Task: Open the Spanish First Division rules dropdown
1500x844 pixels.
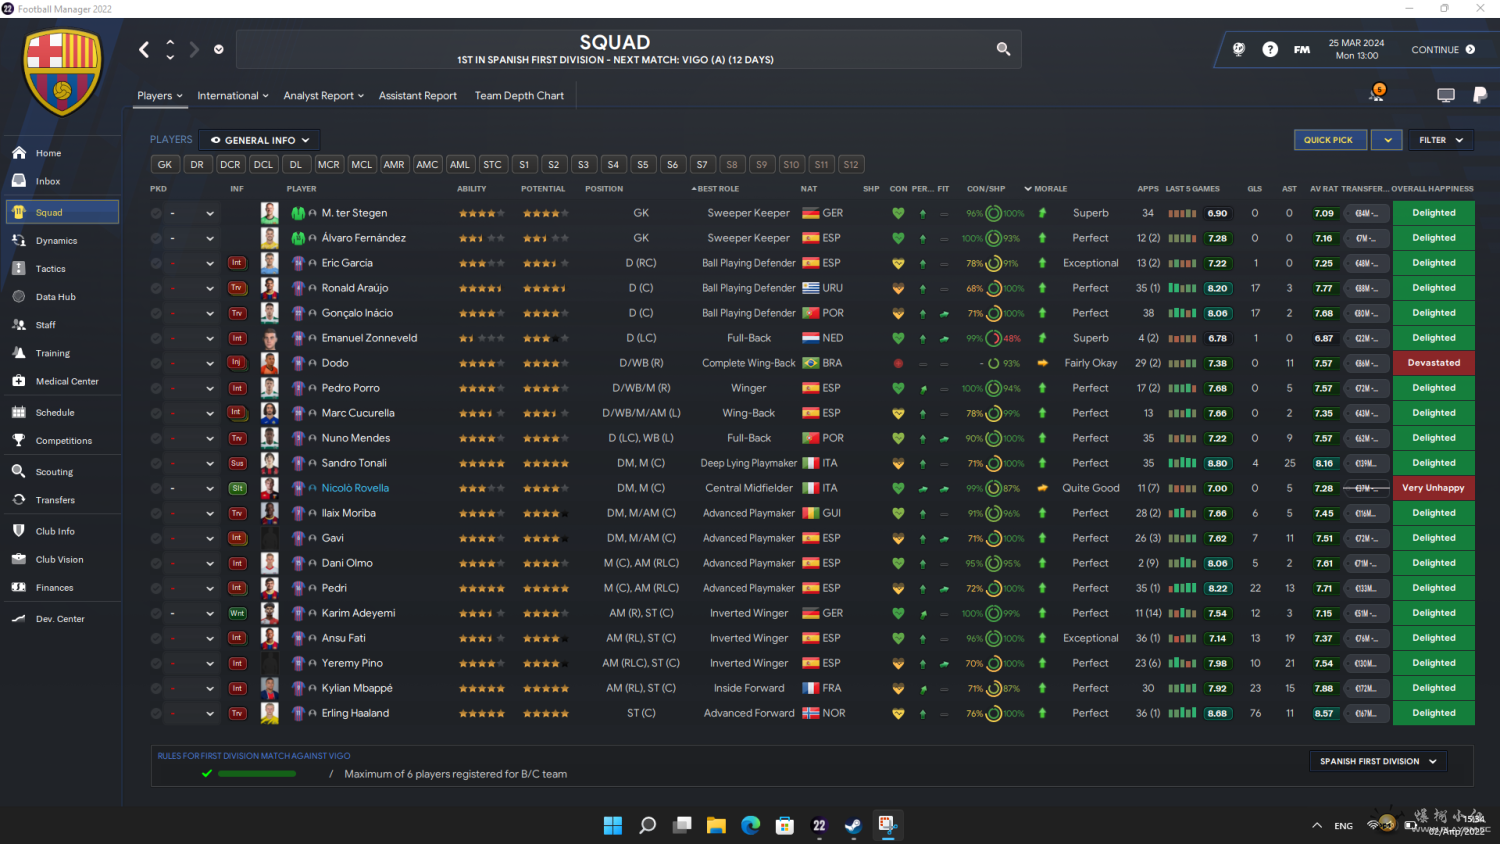Action: tap(1378, 761)
